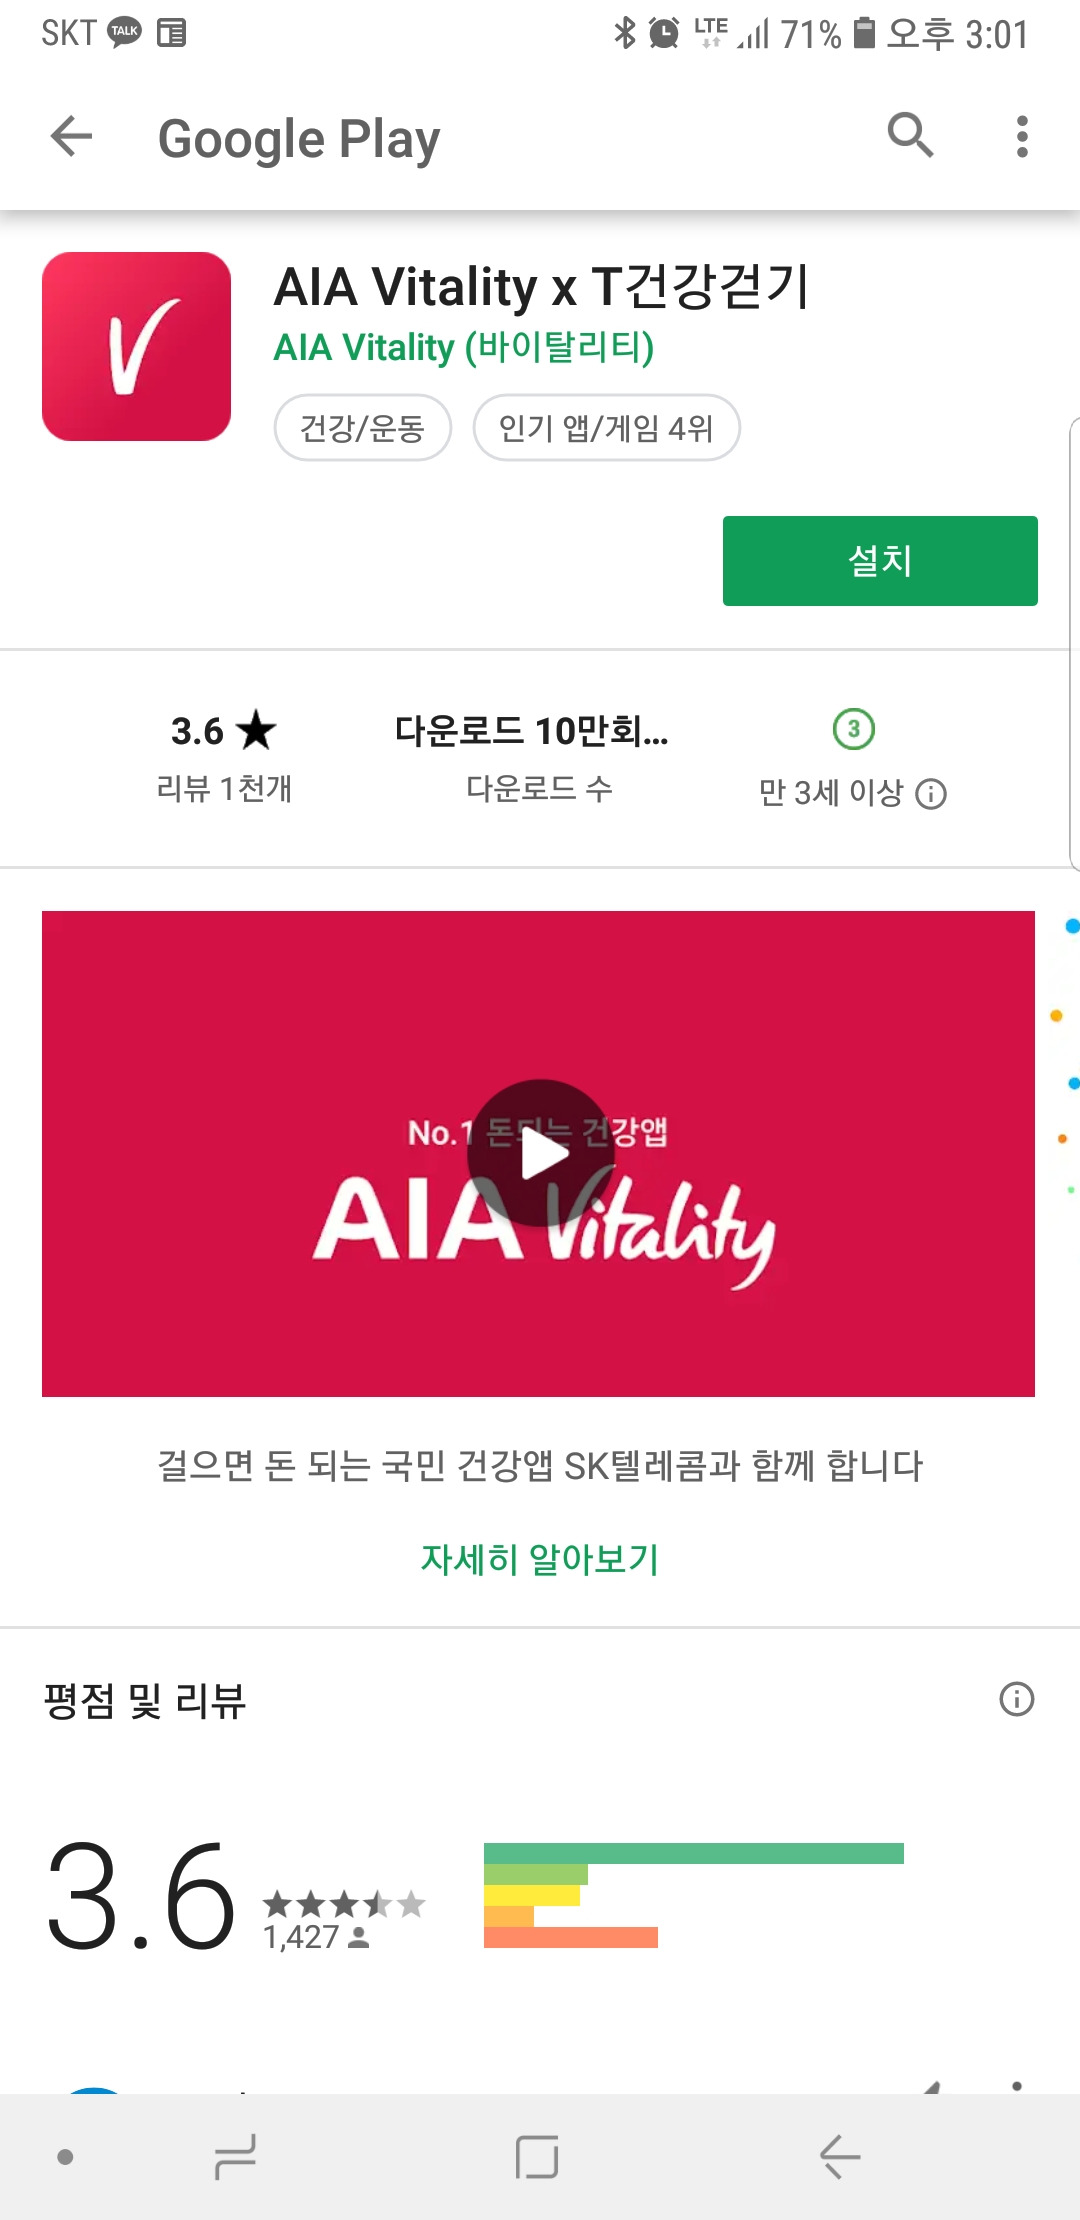Tap the green 설치 install button
Image resolution: width=1080 pixels, height=2220 pixels.
[880, 561]
